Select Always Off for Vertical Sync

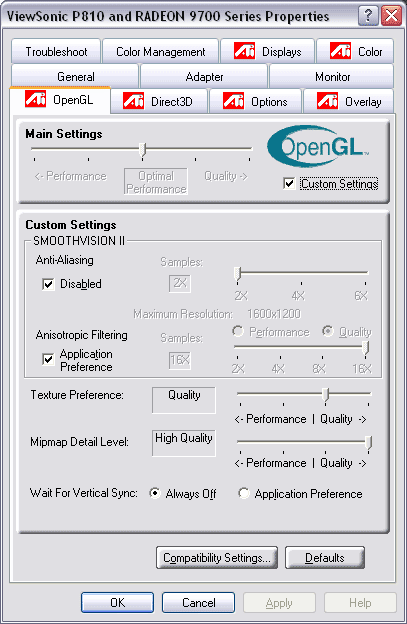[155, 493]
